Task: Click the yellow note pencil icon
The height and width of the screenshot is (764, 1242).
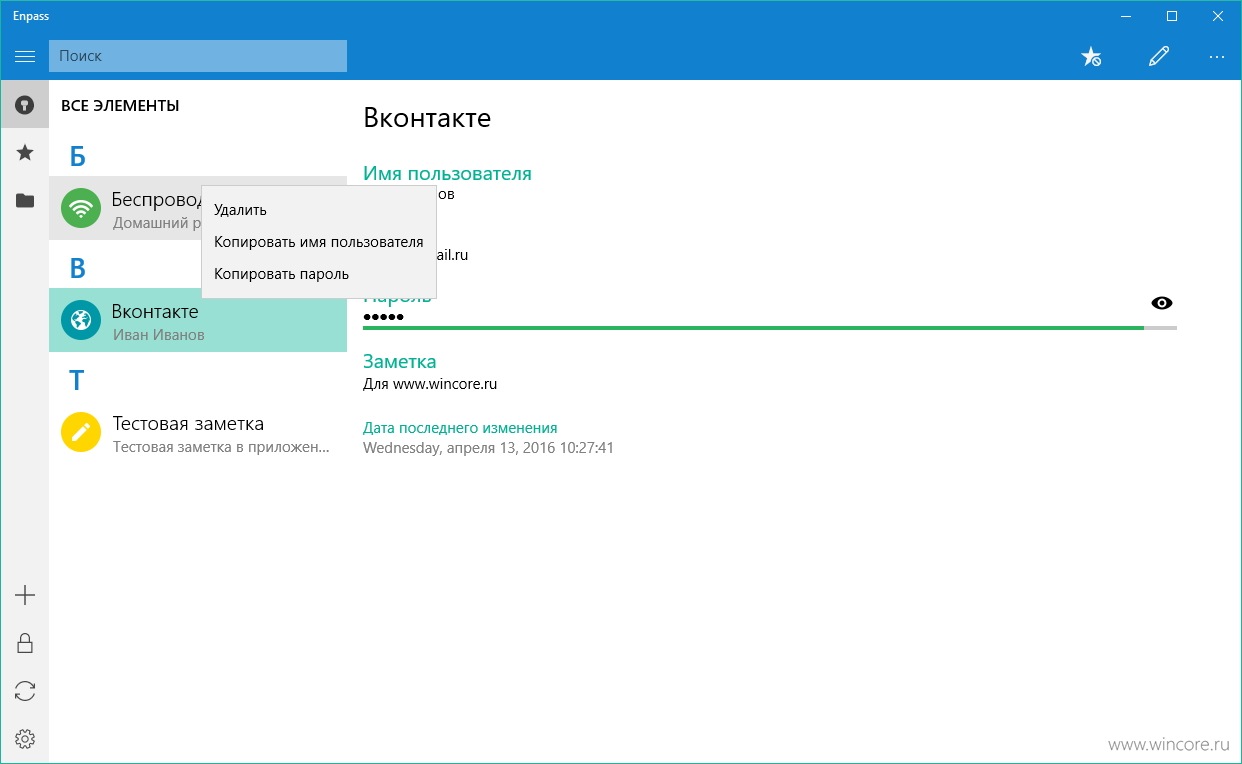Action: point(81,432)
